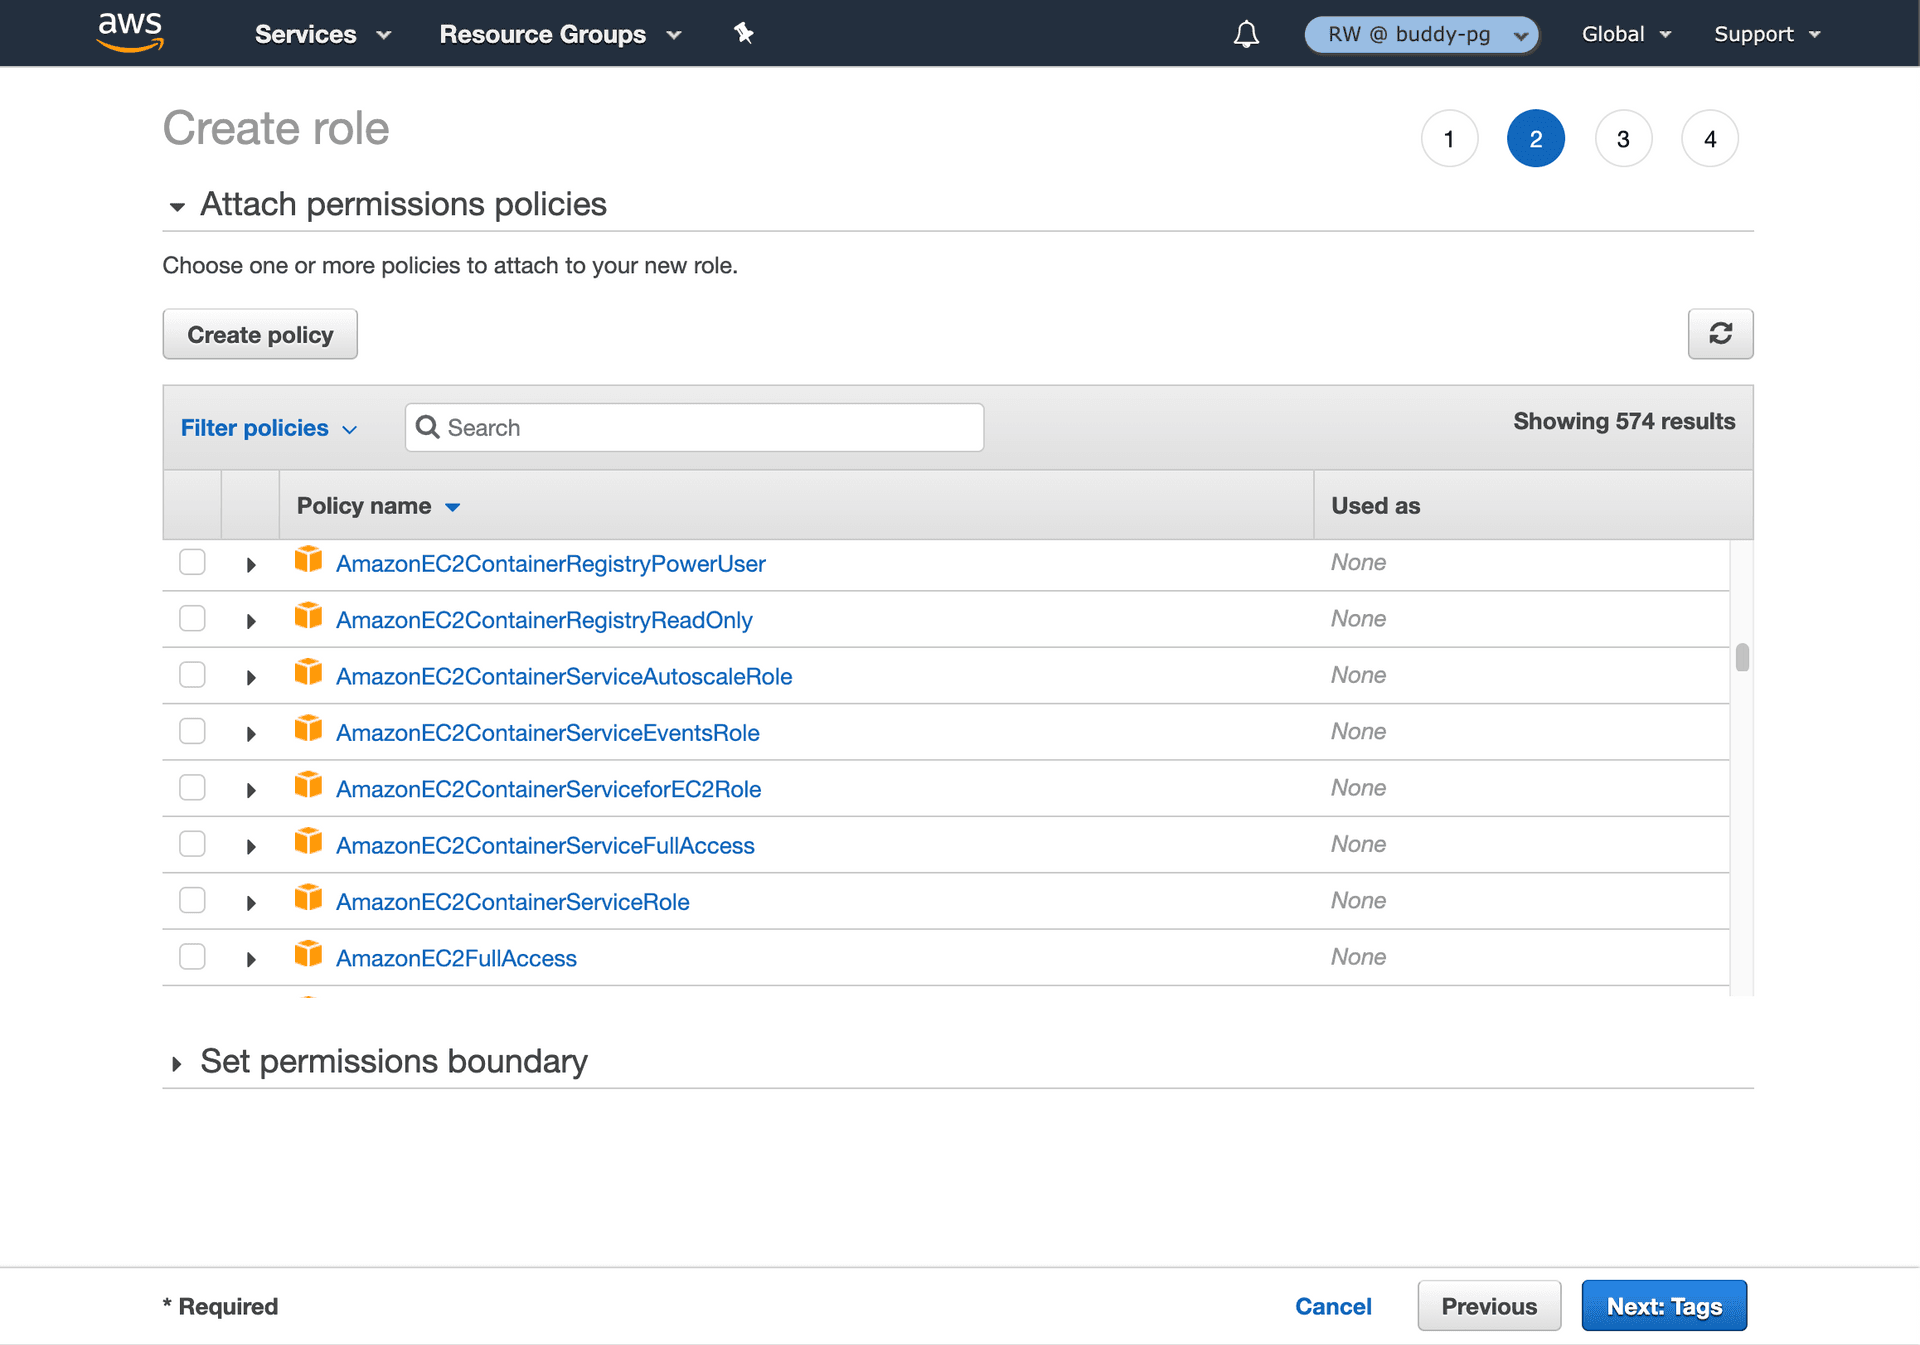Click the AmazonEC2ContainerServiceAutoscaleRole policy box icon
Screen dimensions: 1920x1345
308,672
